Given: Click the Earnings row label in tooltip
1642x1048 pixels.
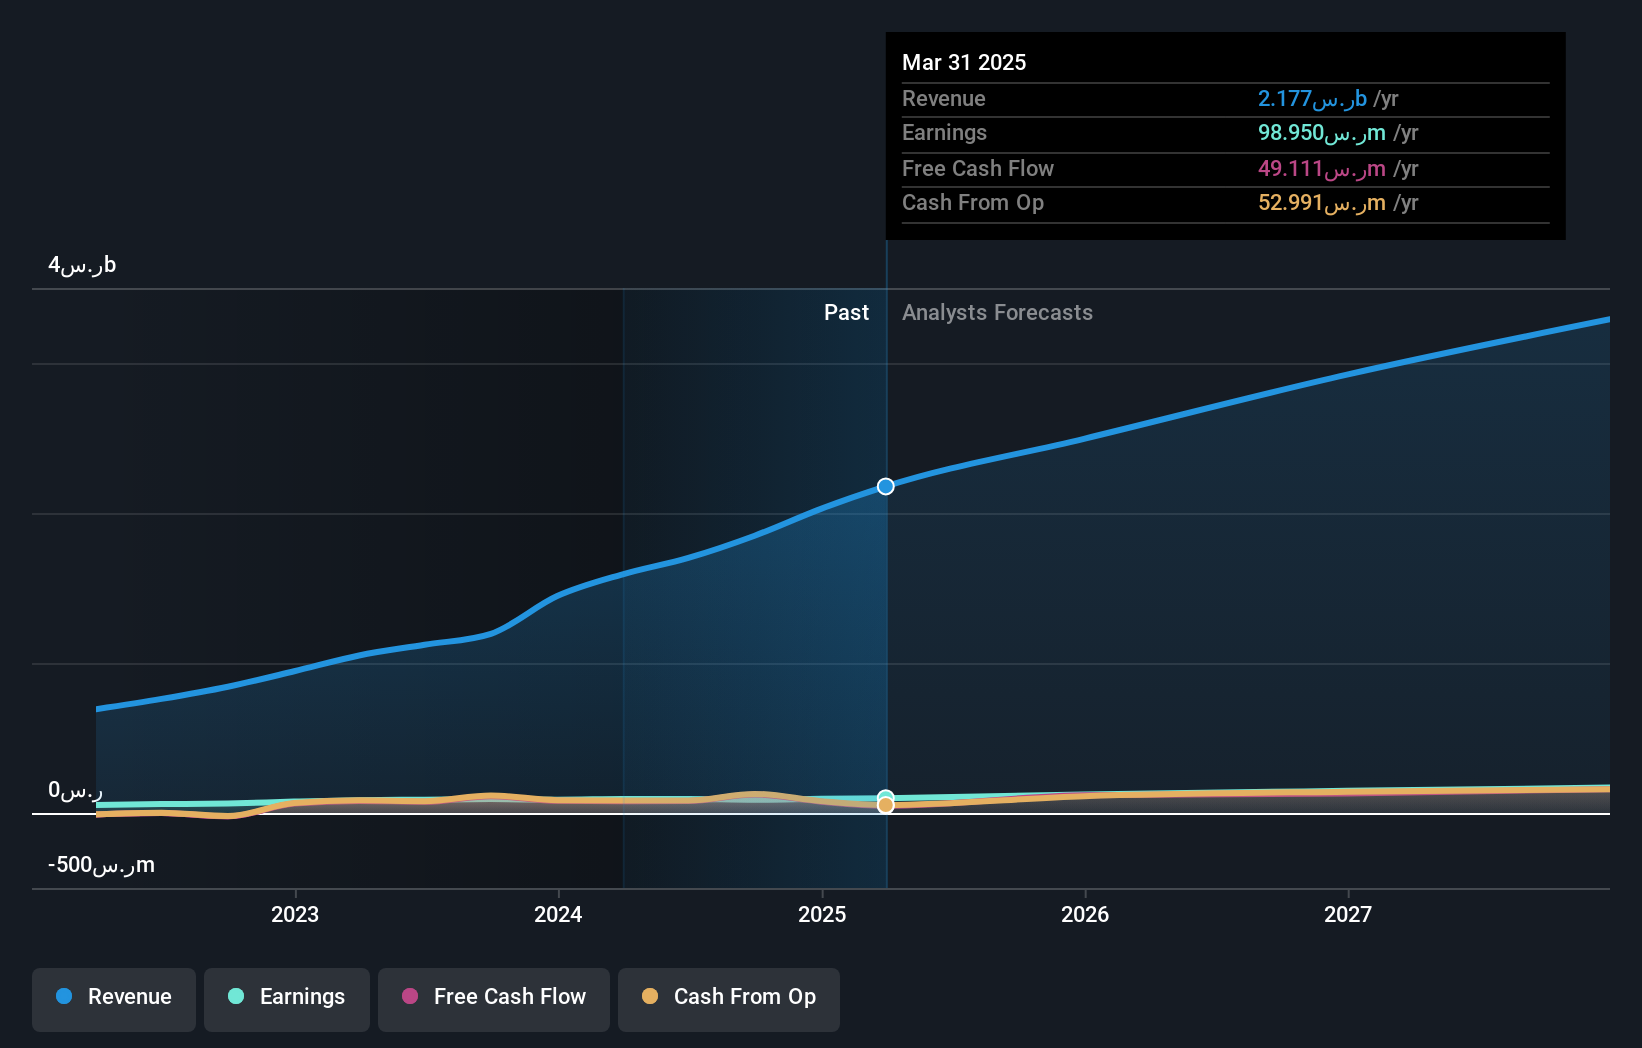Looking at the screenshot, I should click(944, 133).
